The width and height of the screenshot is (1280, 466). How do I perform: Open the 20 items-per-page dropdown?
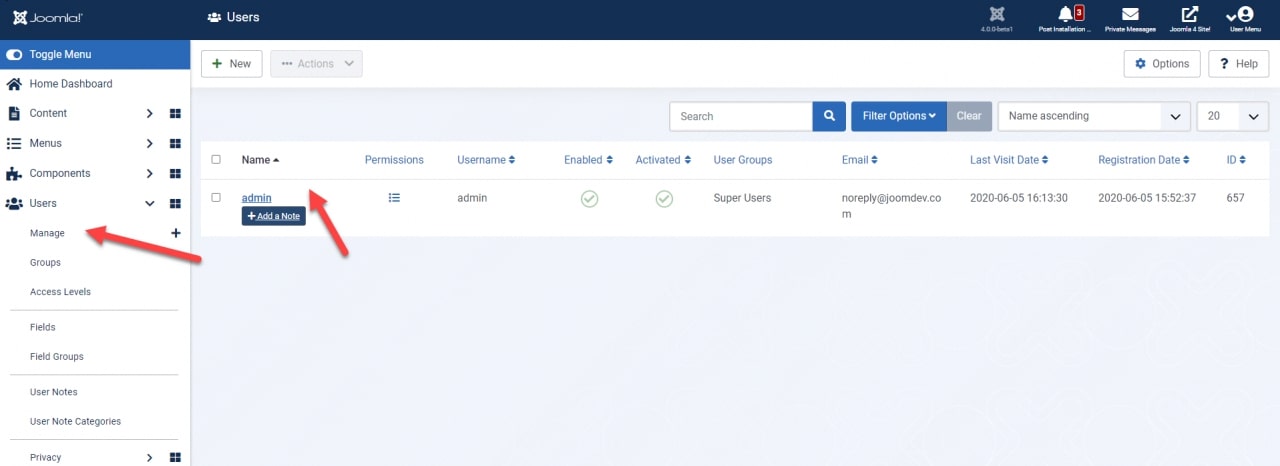pyautogui.click(x=1232, y=116)
